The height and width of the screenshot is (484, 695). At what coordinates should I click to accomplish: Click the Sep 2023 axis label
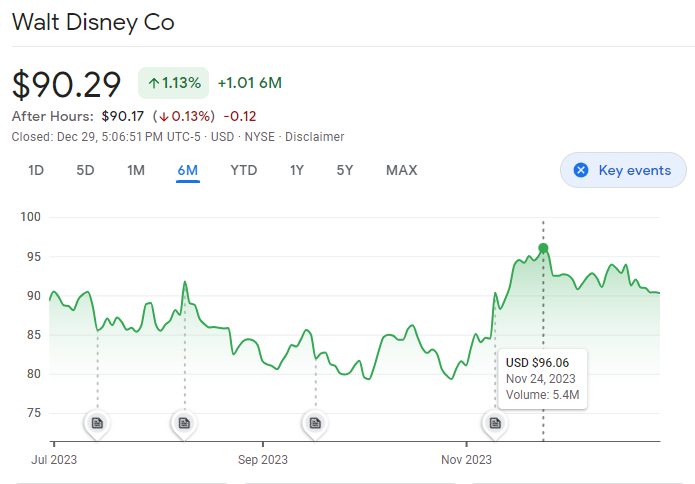(x=262, y=460)
